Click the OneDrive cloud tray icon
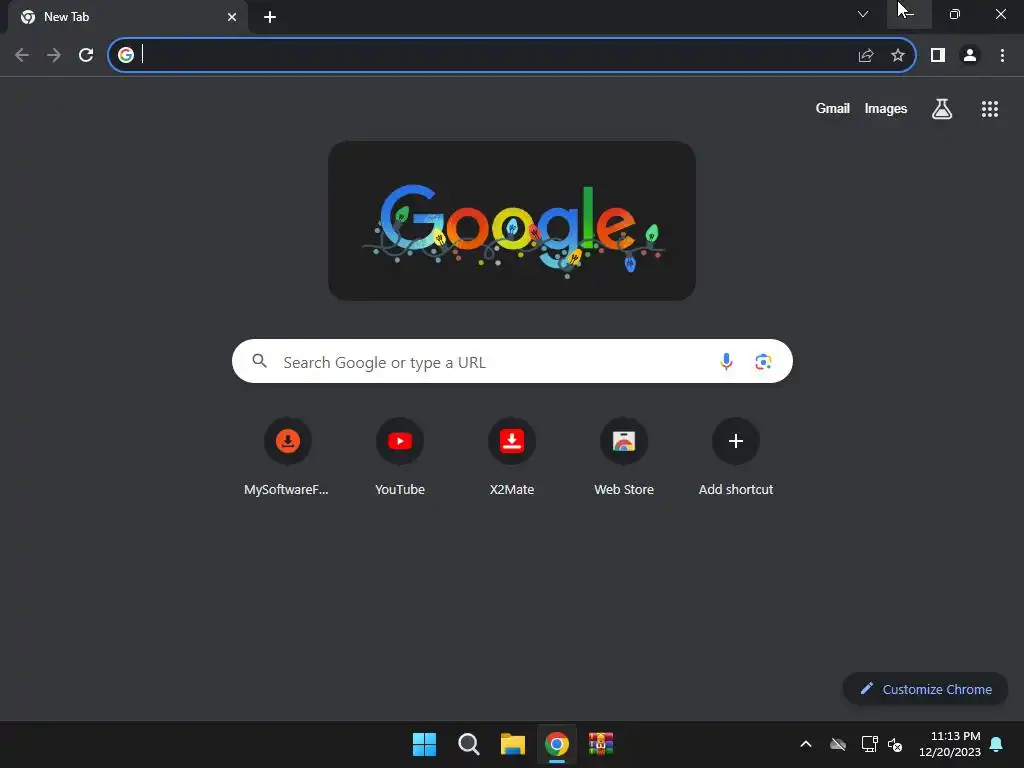Viewport: 1024px width, 768px height. (838, 744)
